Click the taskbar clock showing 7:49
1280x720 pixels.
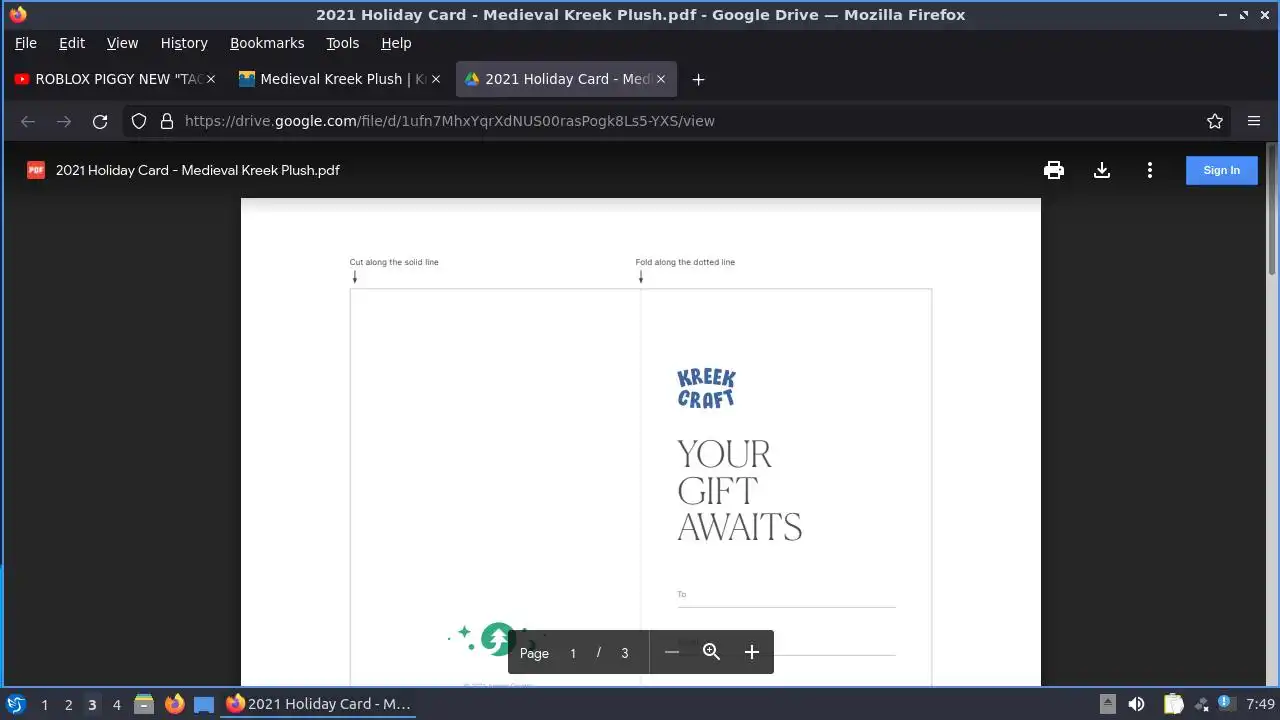click(x=1261, y=704)
